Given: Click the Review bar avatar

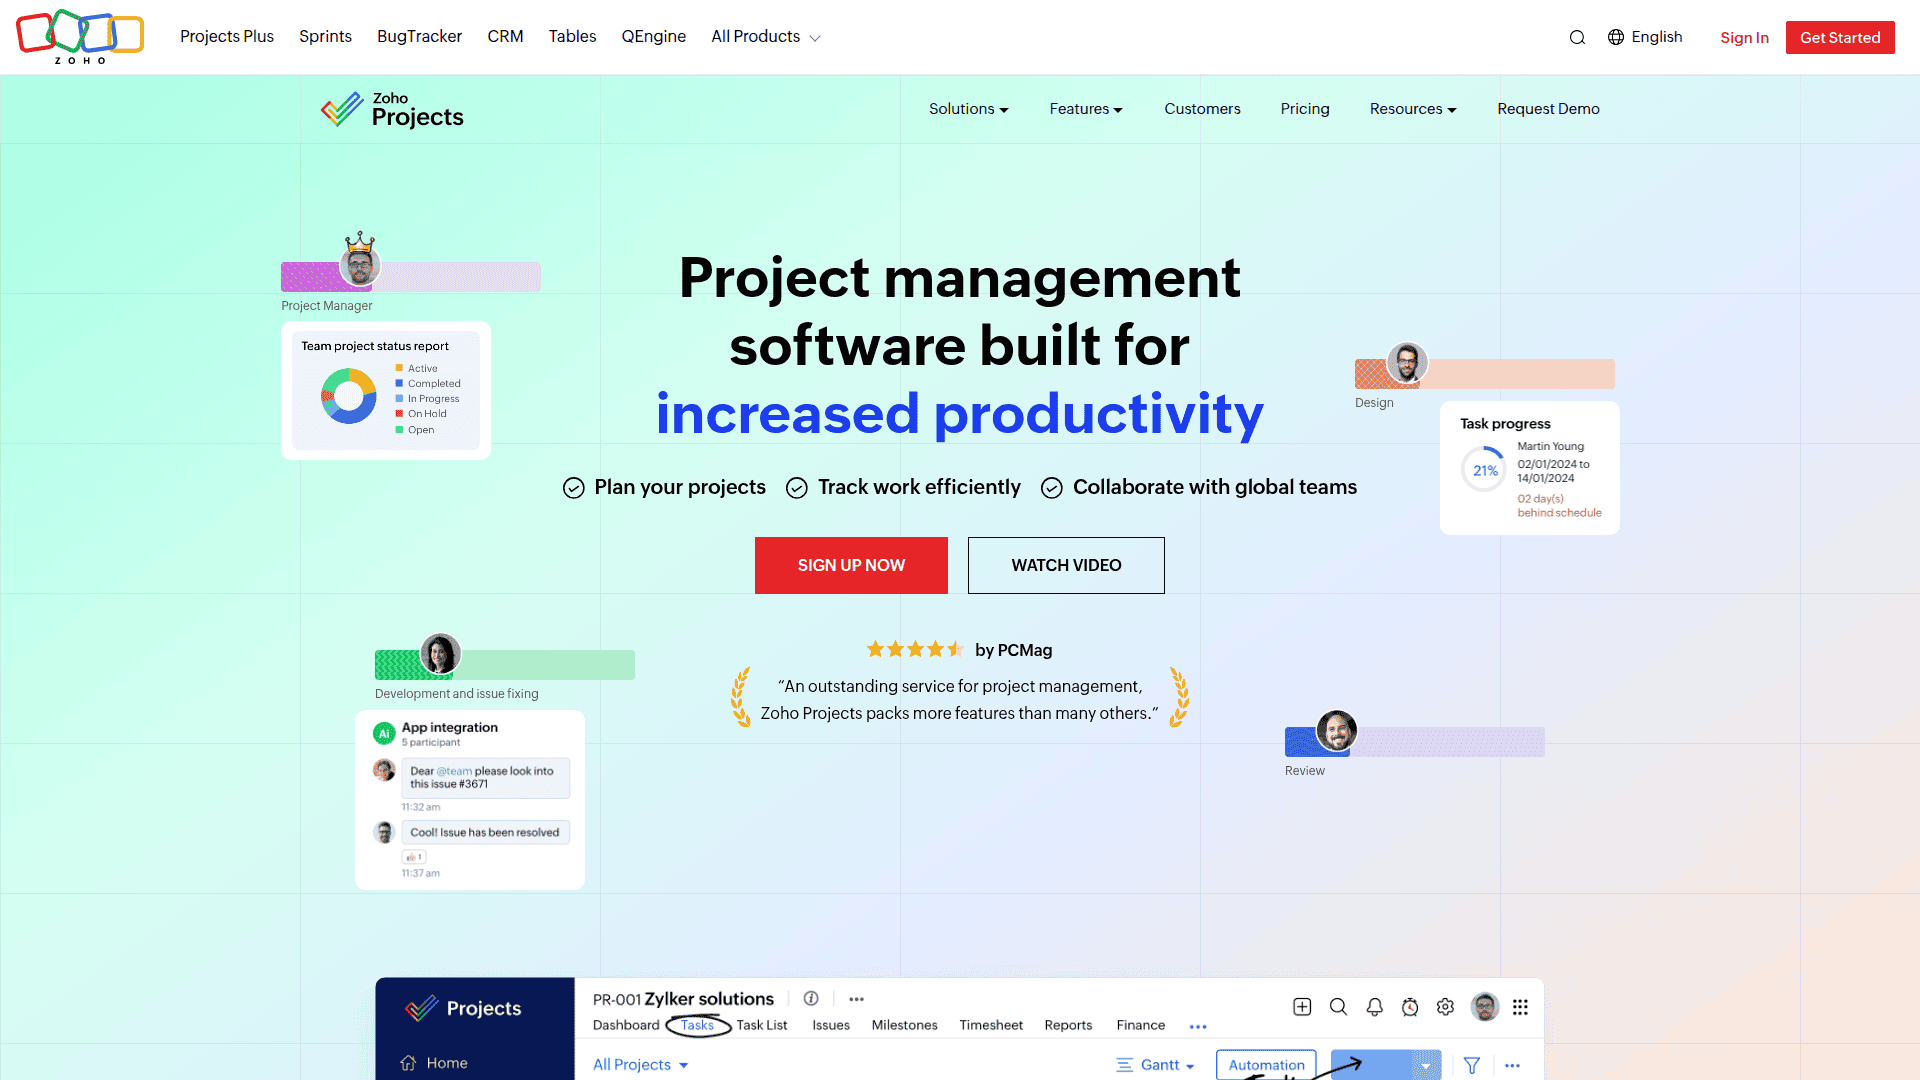Looking at the screenshot, I should tap(1337, 731).
